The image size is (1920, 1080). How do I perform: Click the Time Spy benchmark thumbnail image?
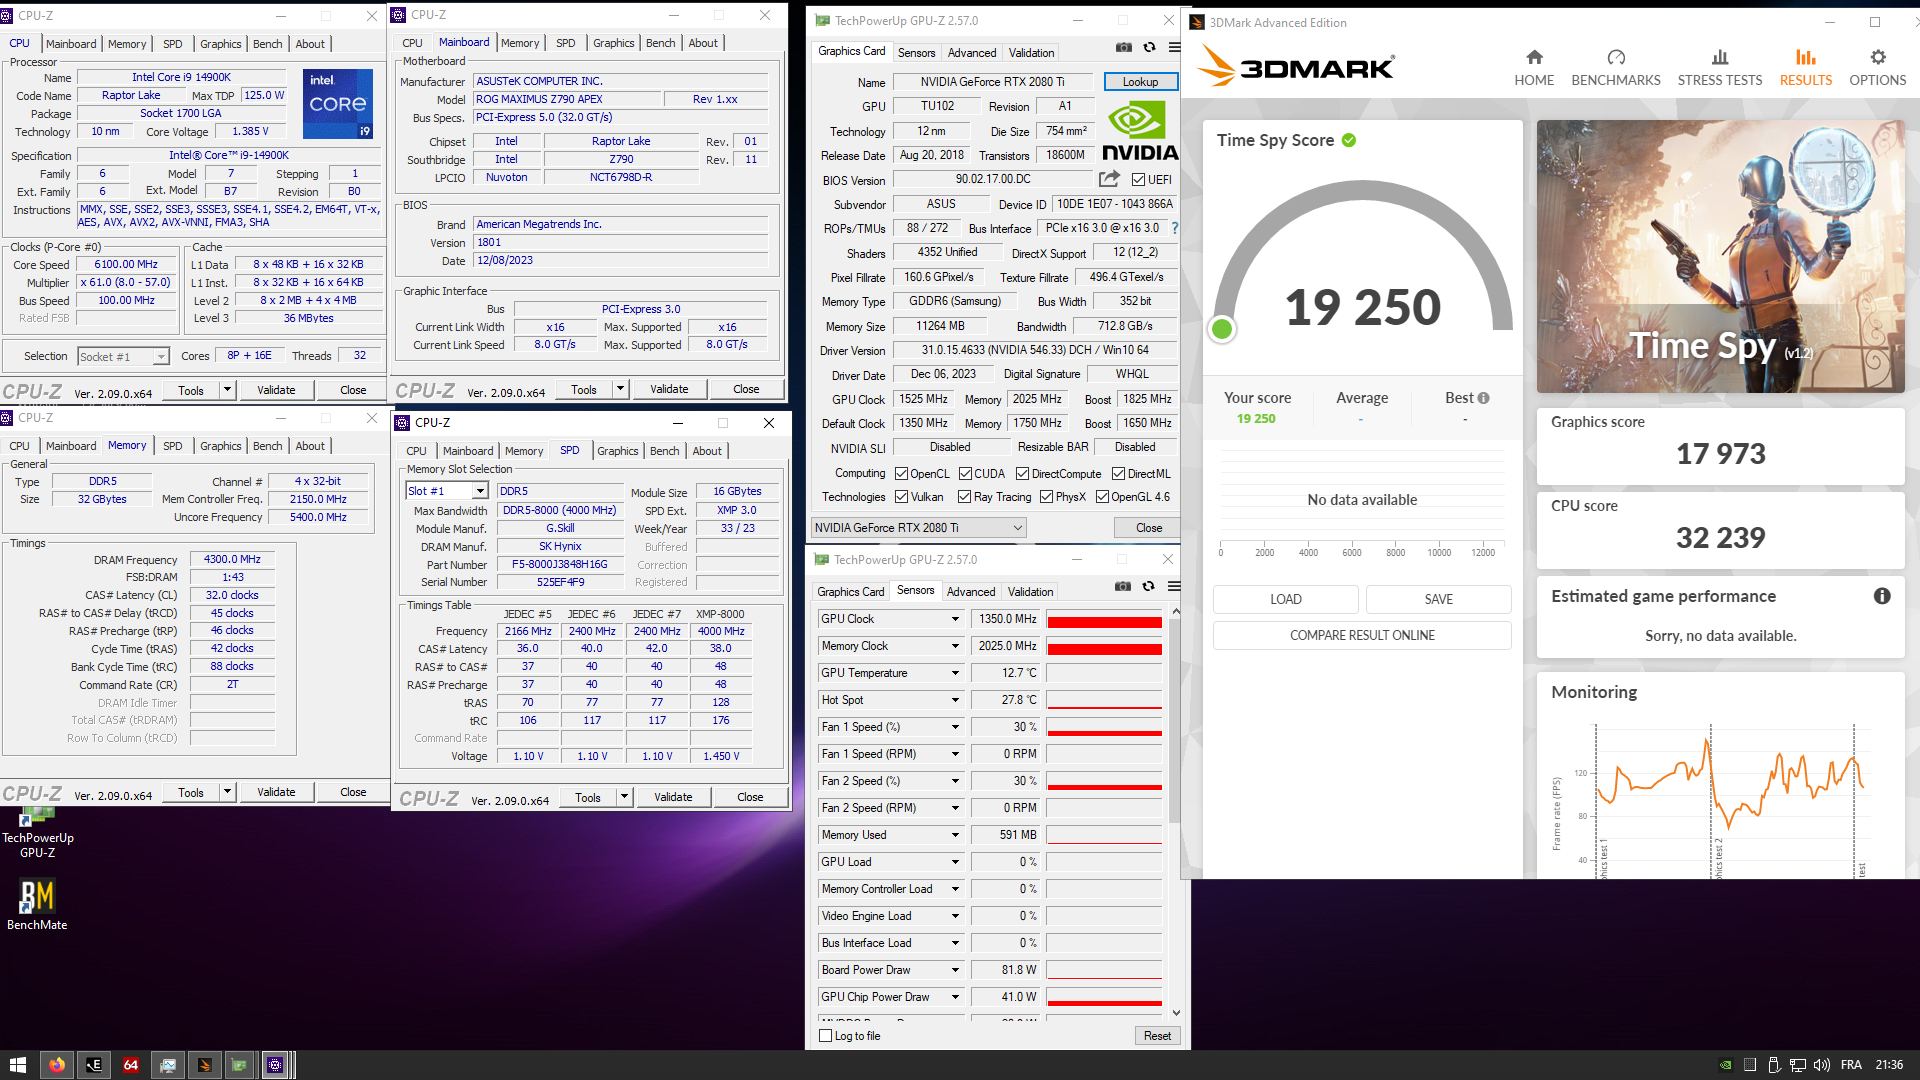pyautogui.click(x=1720, y=256)
